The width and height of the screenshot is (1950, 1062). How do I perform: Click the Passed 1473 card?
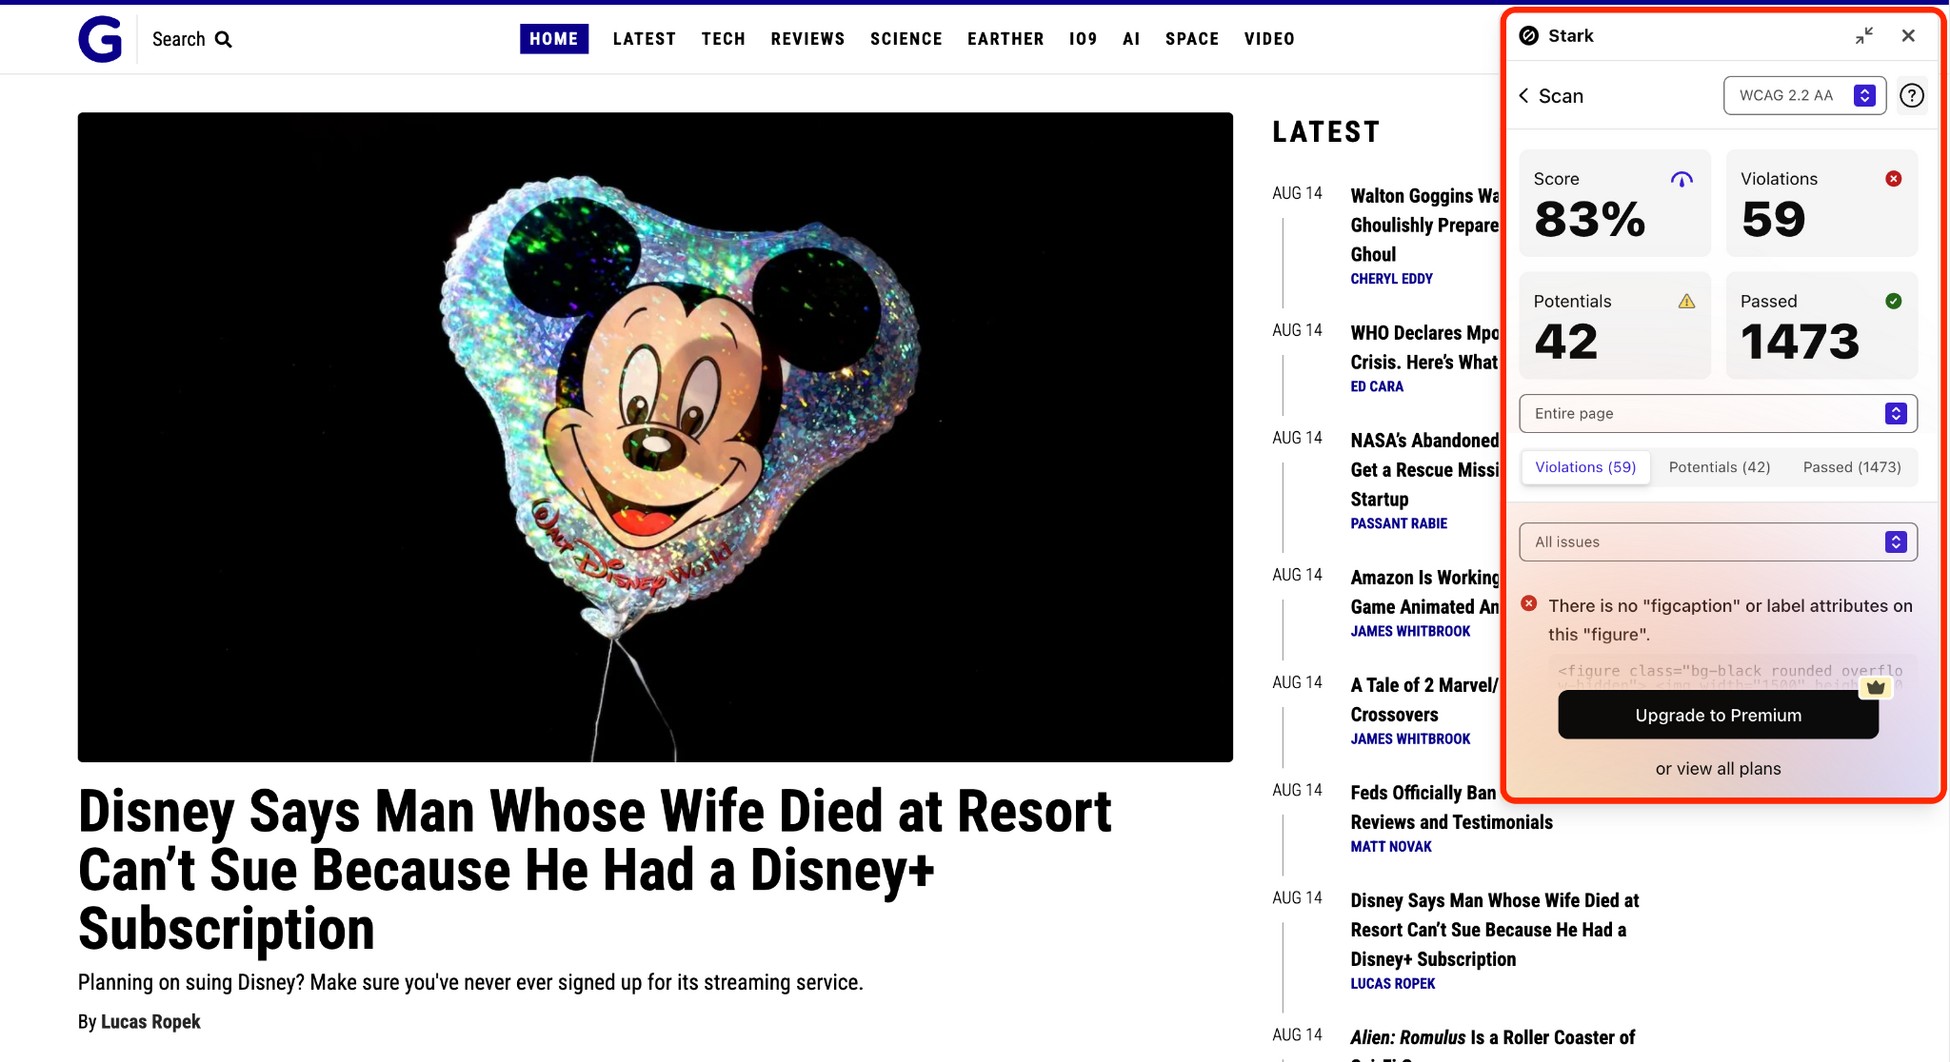click(1822, 325)
